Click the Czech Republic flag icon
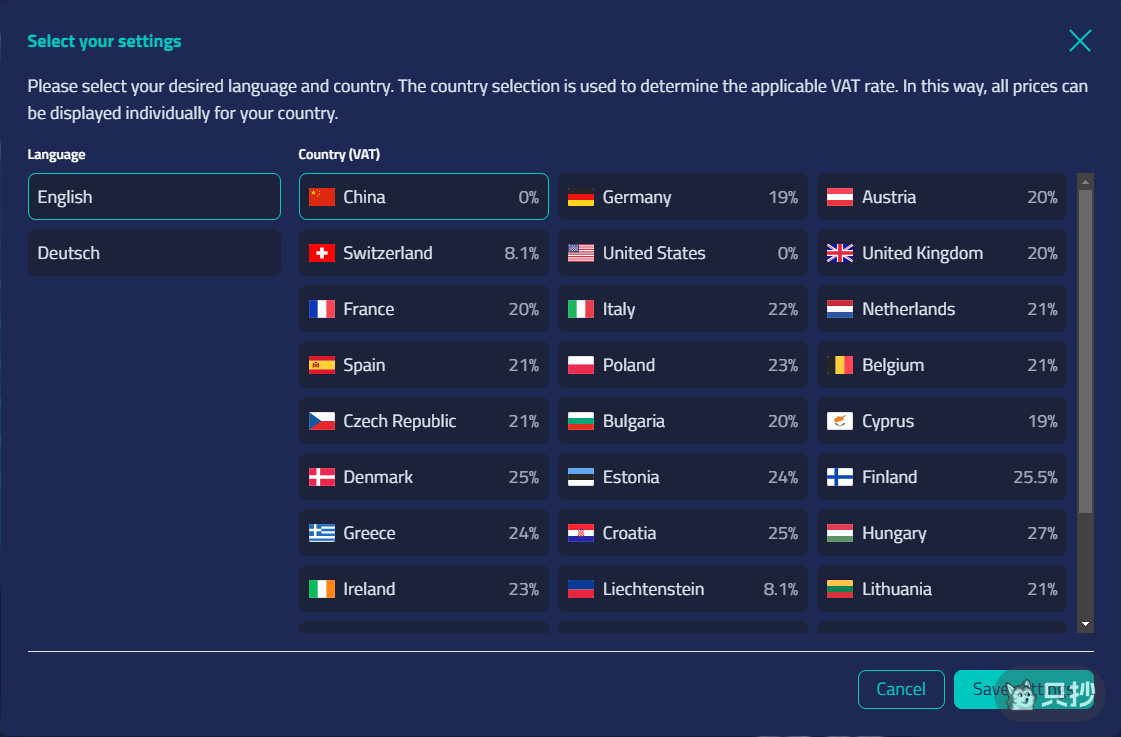1121x737 pixels. click(x=322, y=421)
